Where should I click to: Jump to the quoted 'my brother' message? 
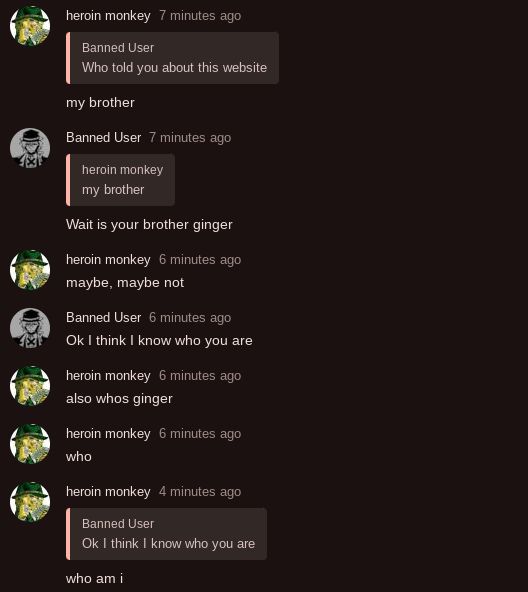point(120,180)
